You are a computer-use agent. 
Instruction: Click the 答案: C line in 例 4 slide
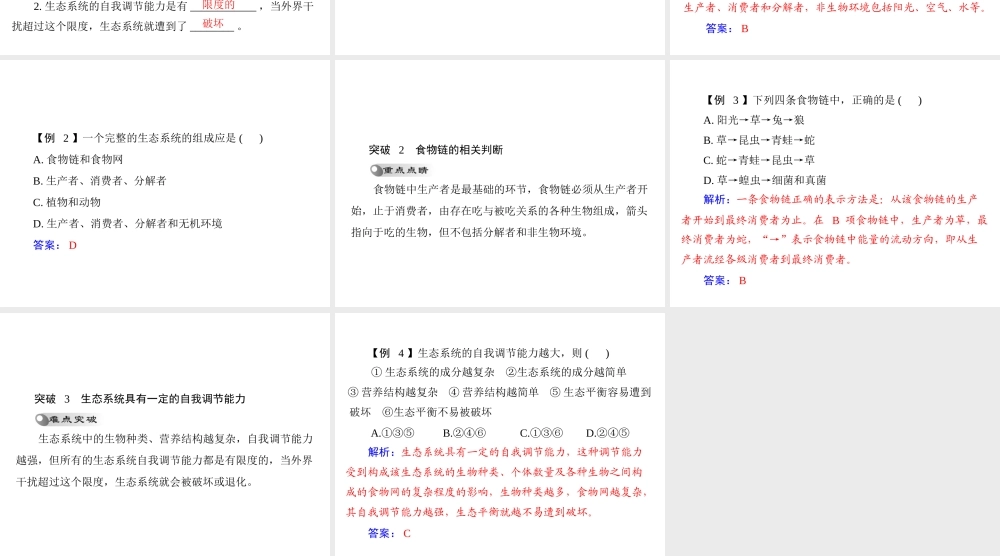click(389, 533)
